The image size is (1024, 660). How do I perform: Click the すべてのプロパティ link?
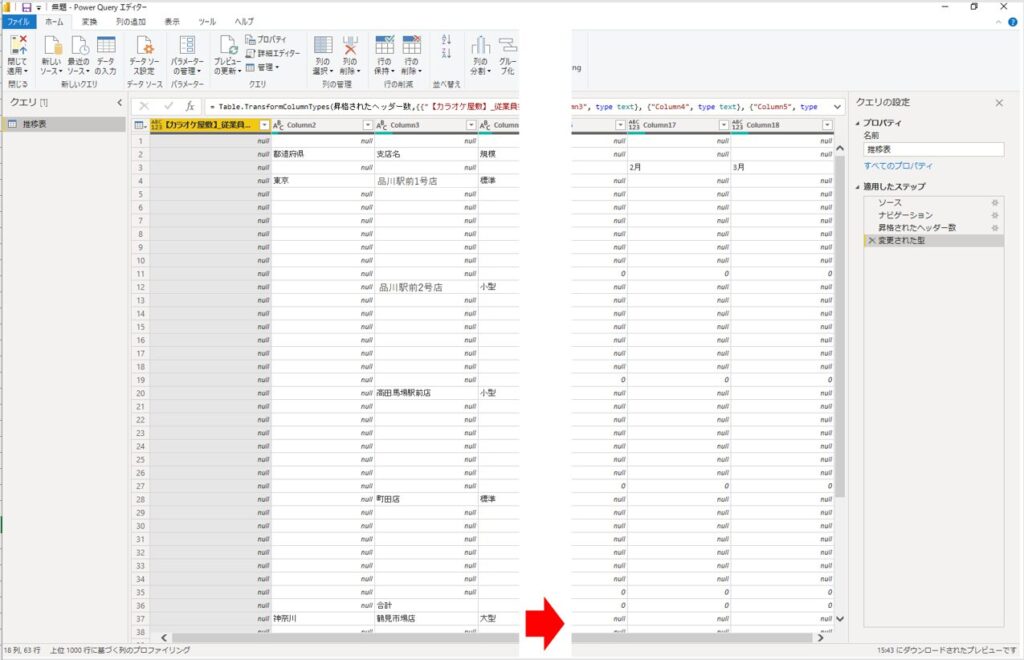click(x=898, y=166)
